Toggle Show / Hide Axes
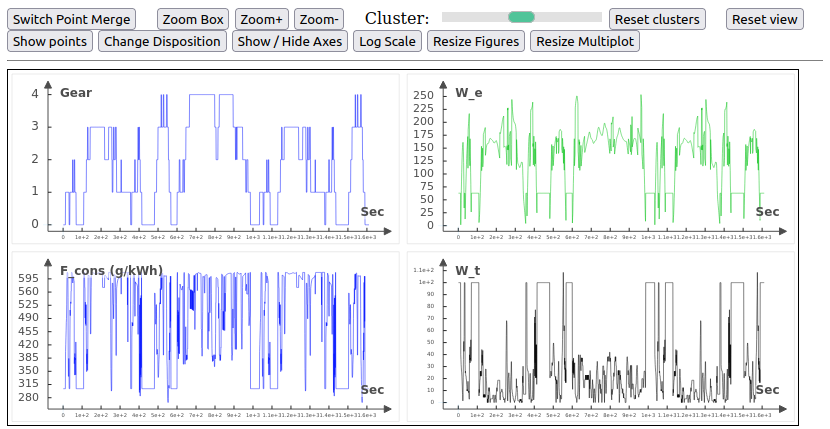 [290, 41]
